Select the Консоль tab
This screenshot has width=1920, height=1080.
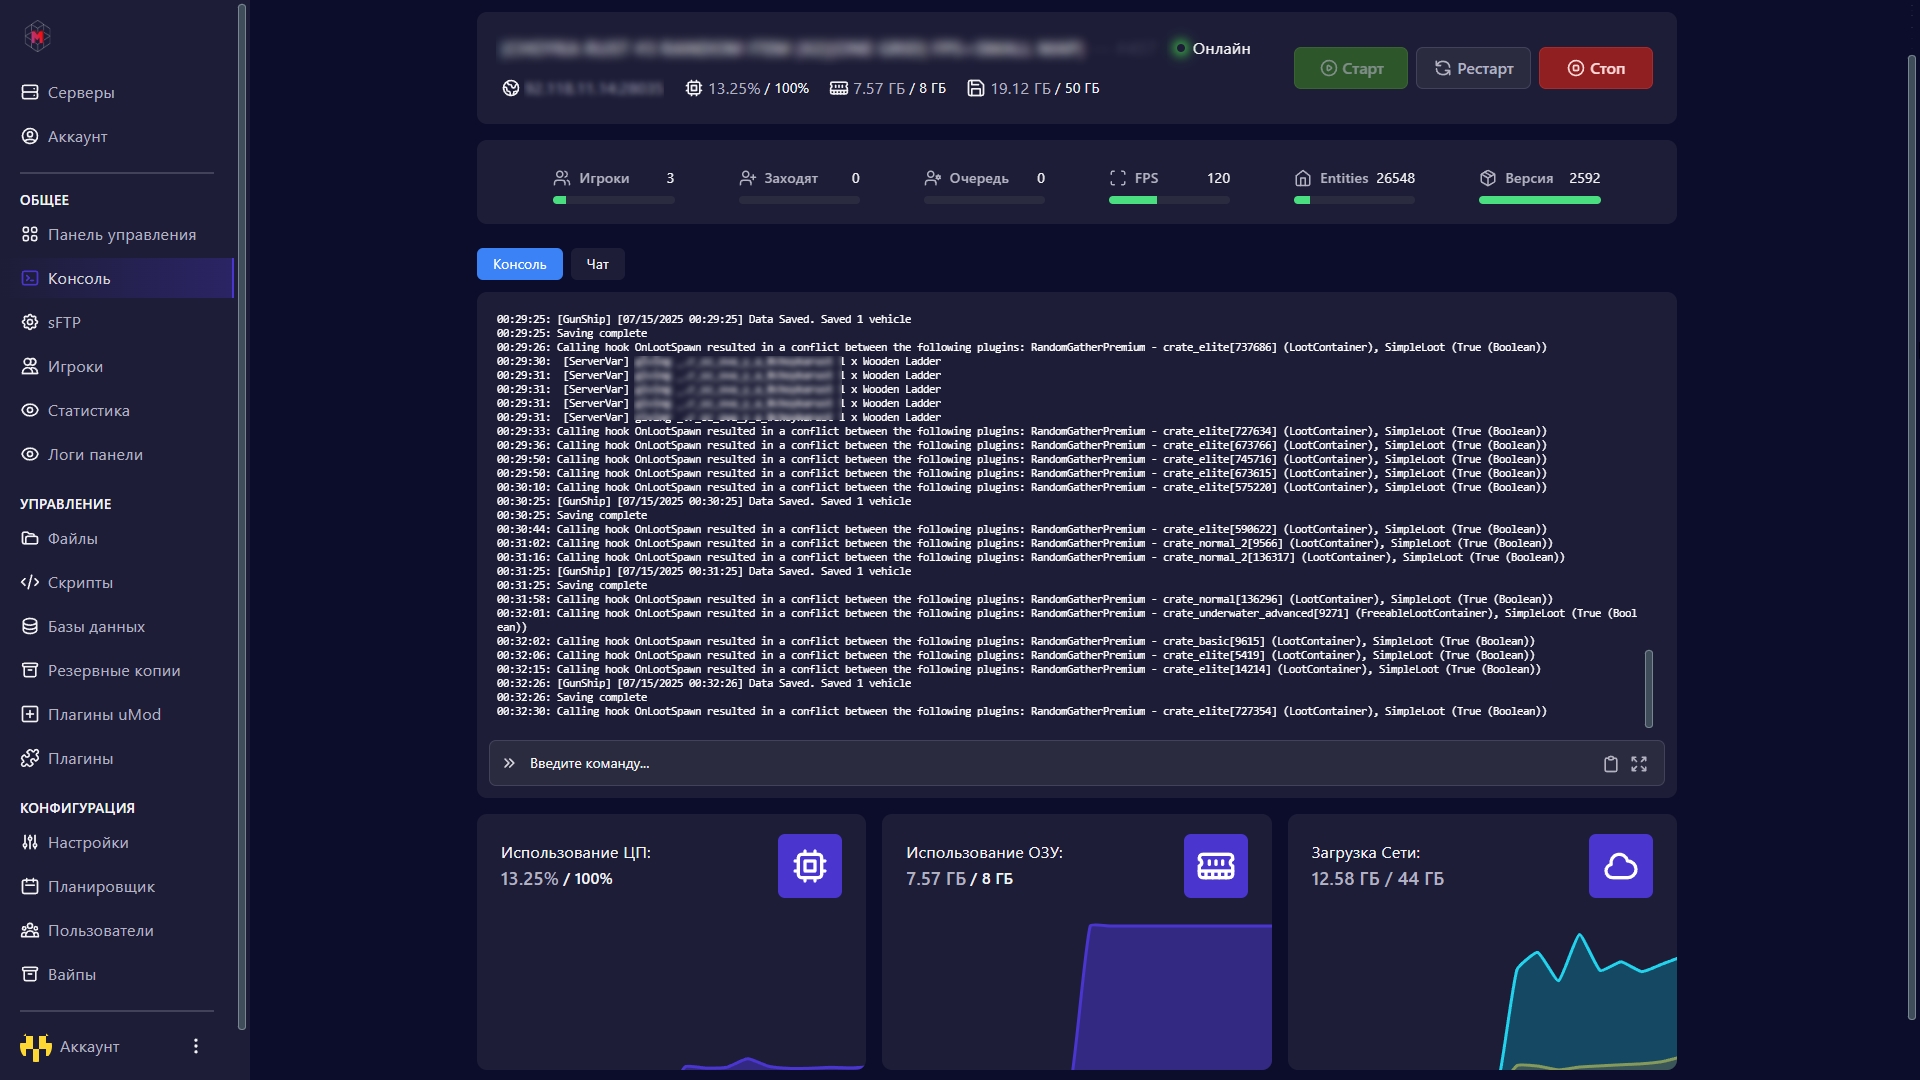pyautogui.click(x=519, y=264)
